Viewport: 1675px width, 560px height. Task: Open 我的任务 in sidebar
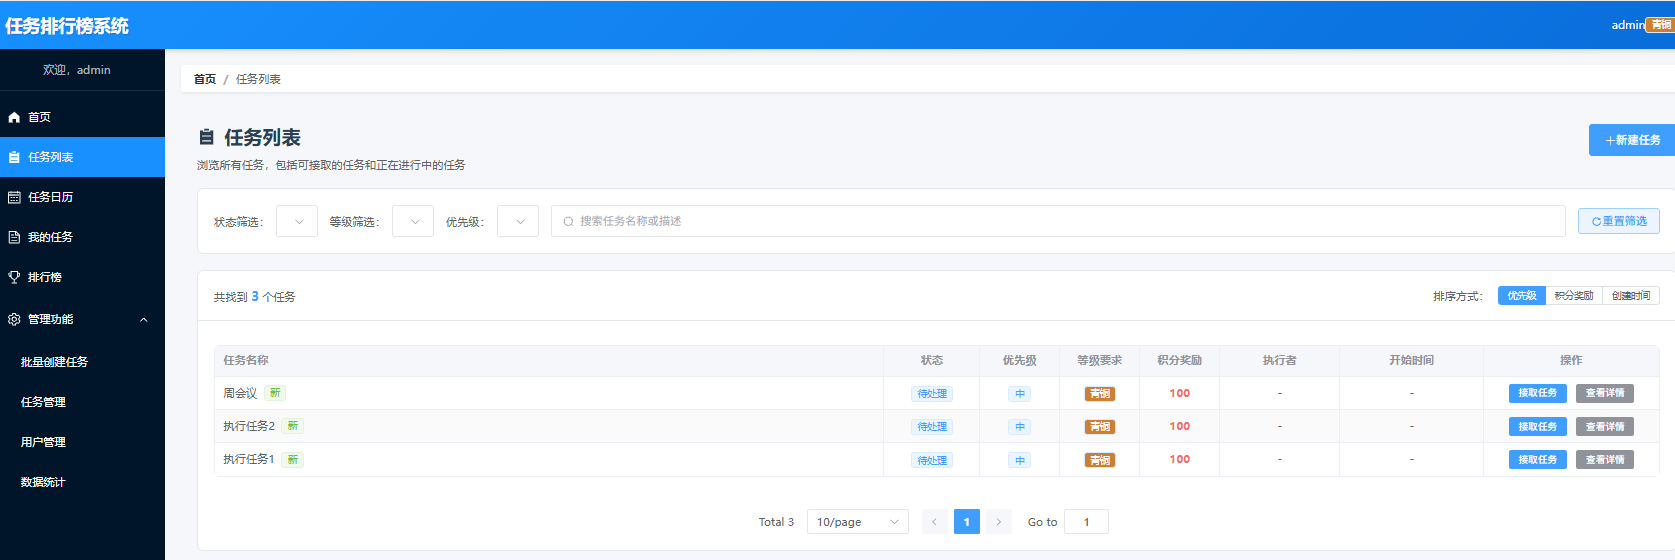tap(82, 237)
